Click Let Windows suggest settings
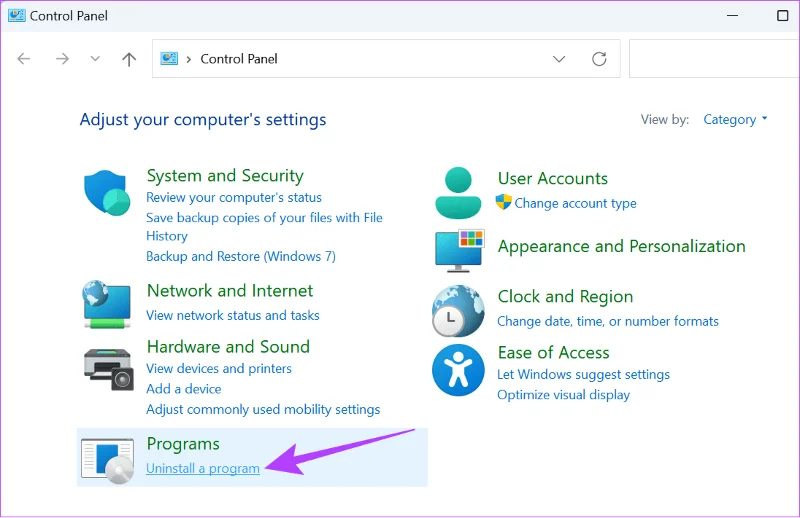 (x=583, y=375)
